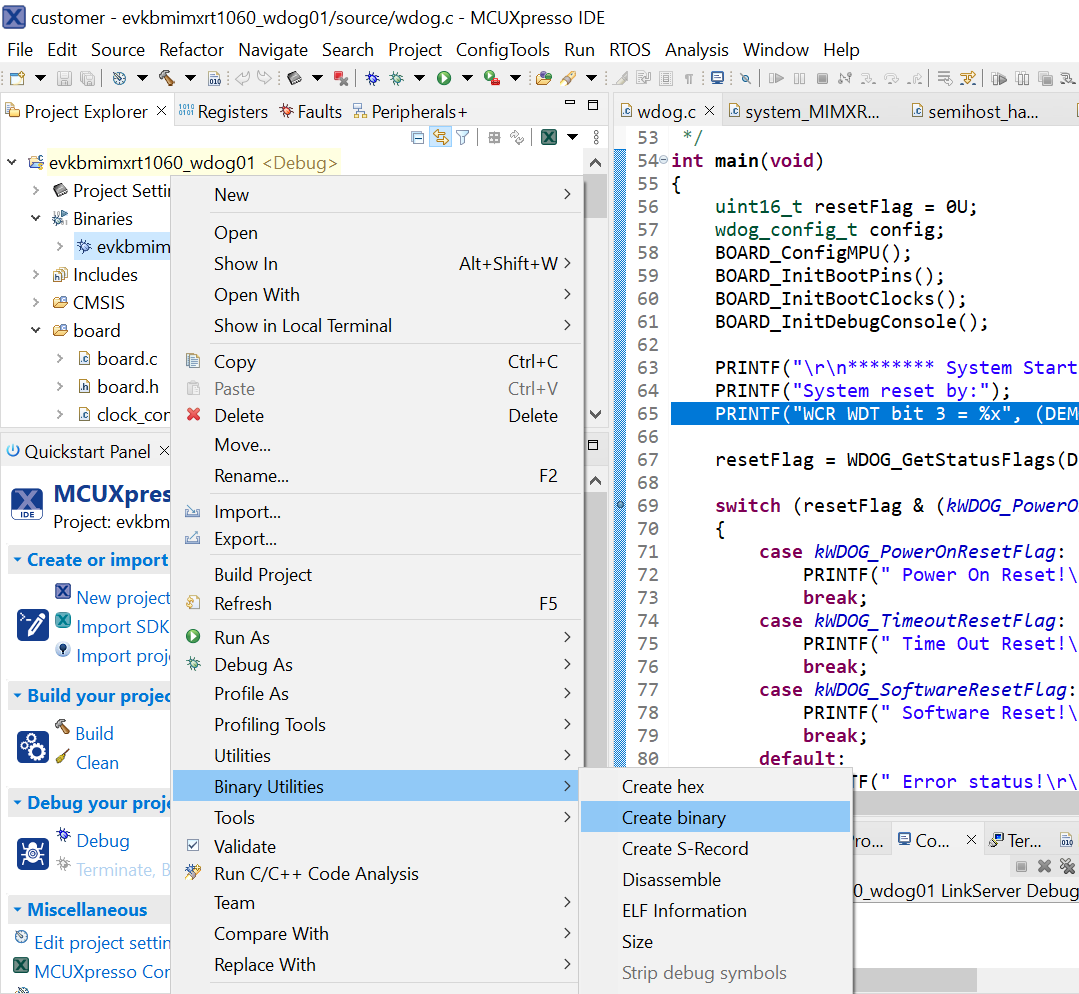Launch Debug with the bug toolbar icon
This screenshot has height=994, width=1079.
373,76
